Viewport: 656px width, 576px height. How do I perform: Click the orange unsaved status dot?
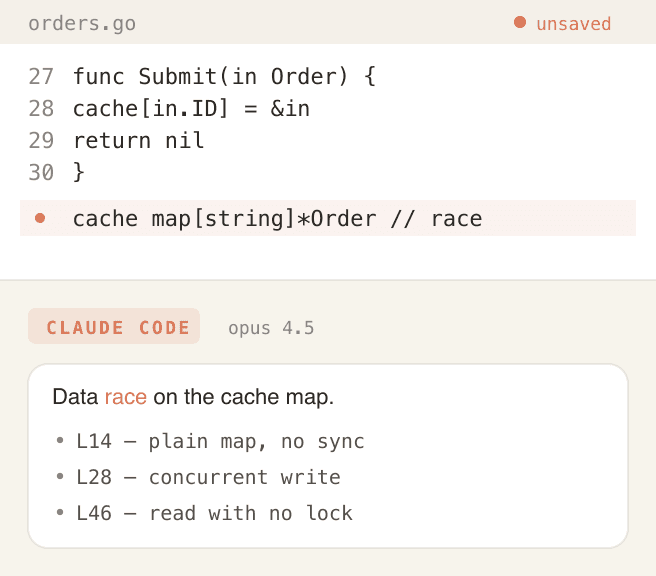[520, 23]
